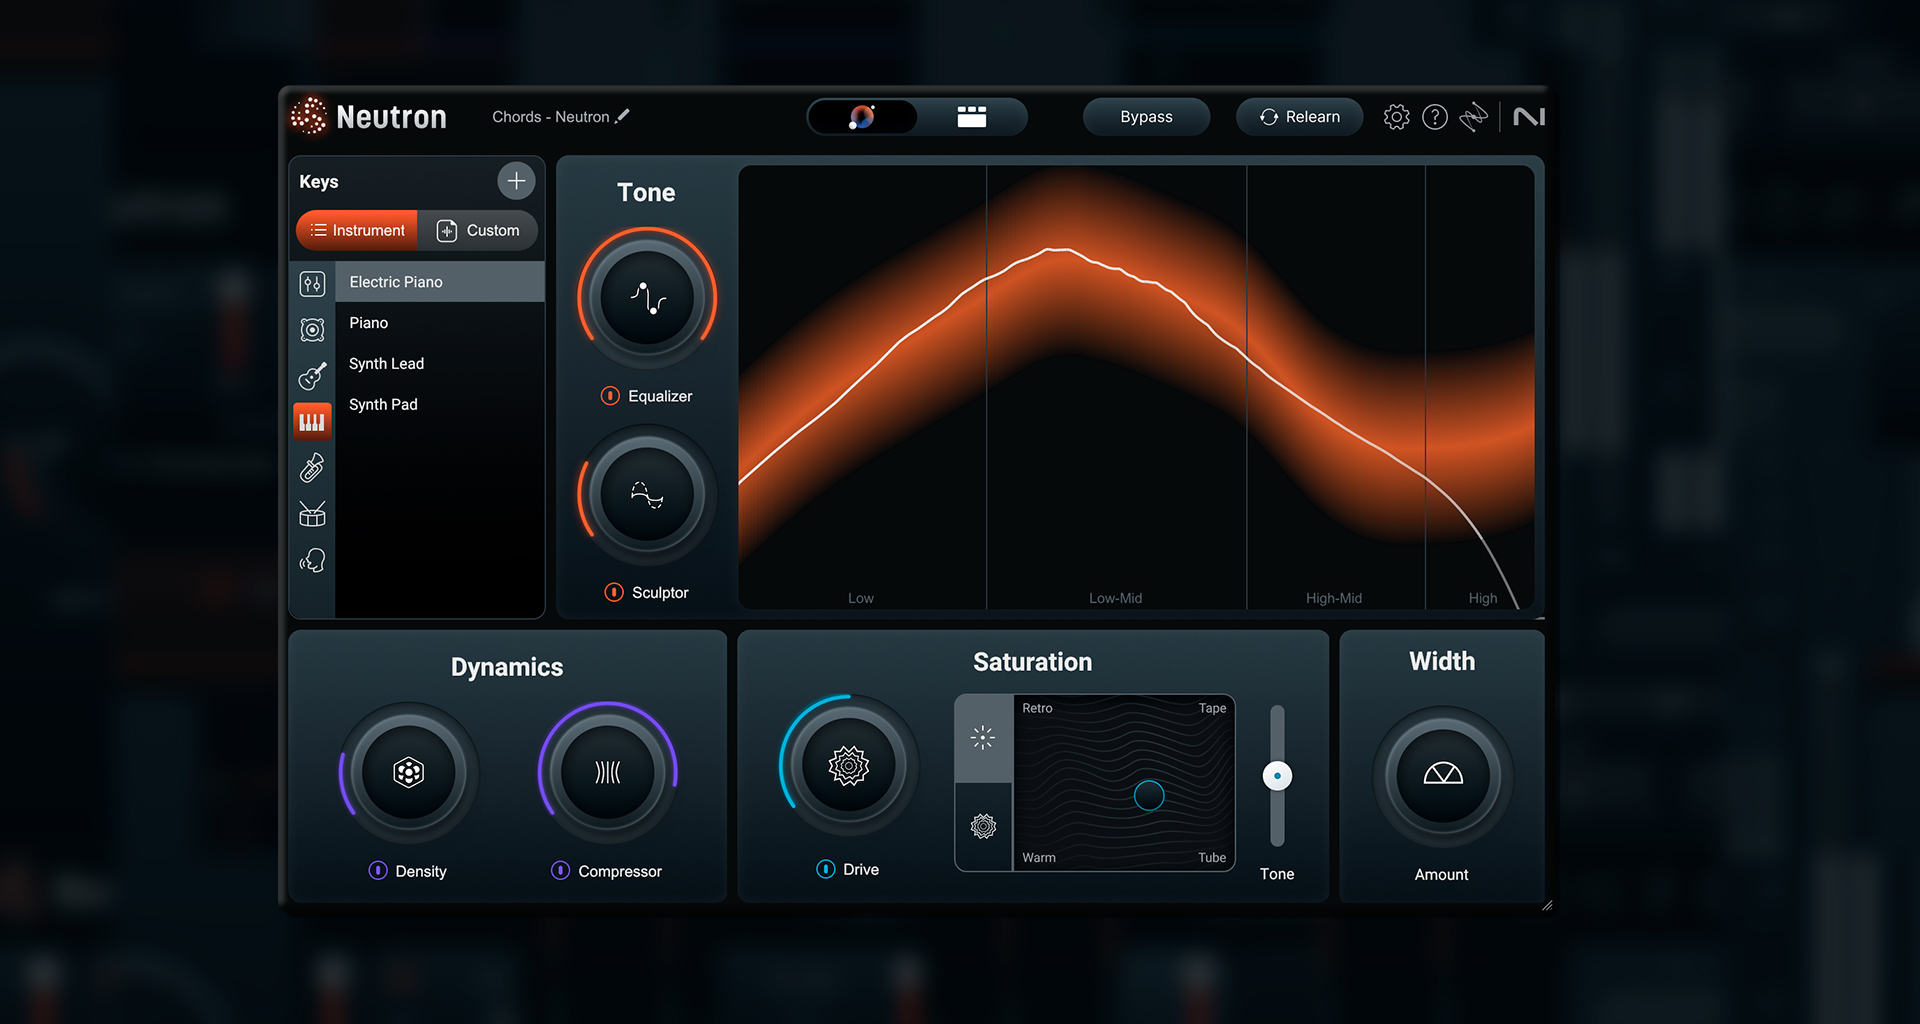
Task: Click the Bypass button
Action: pyautogui.click(x=1146, y=117)
